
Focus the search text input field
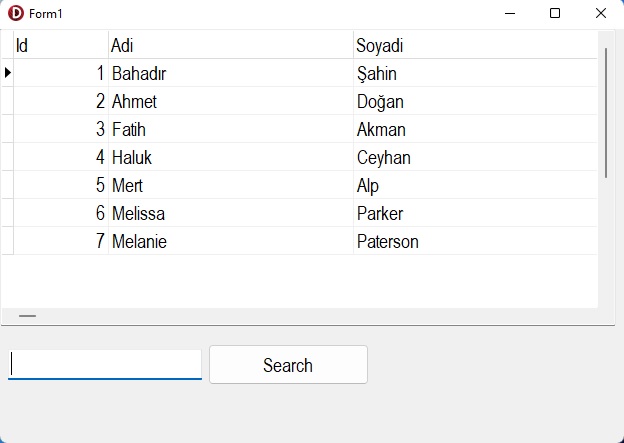[105, 364]
